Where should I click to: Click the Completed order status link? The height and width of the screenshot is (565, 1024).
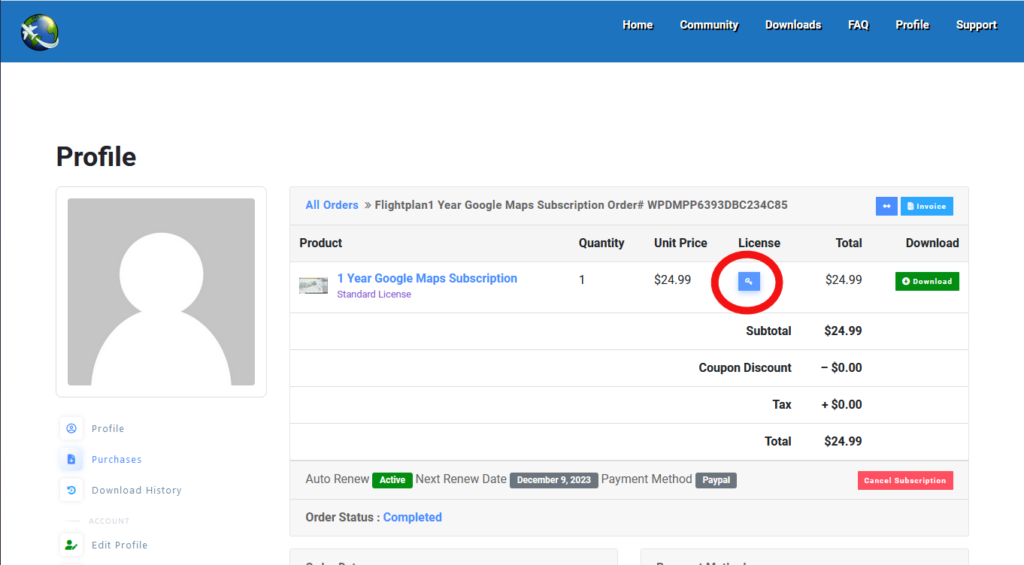click(412, 517)
